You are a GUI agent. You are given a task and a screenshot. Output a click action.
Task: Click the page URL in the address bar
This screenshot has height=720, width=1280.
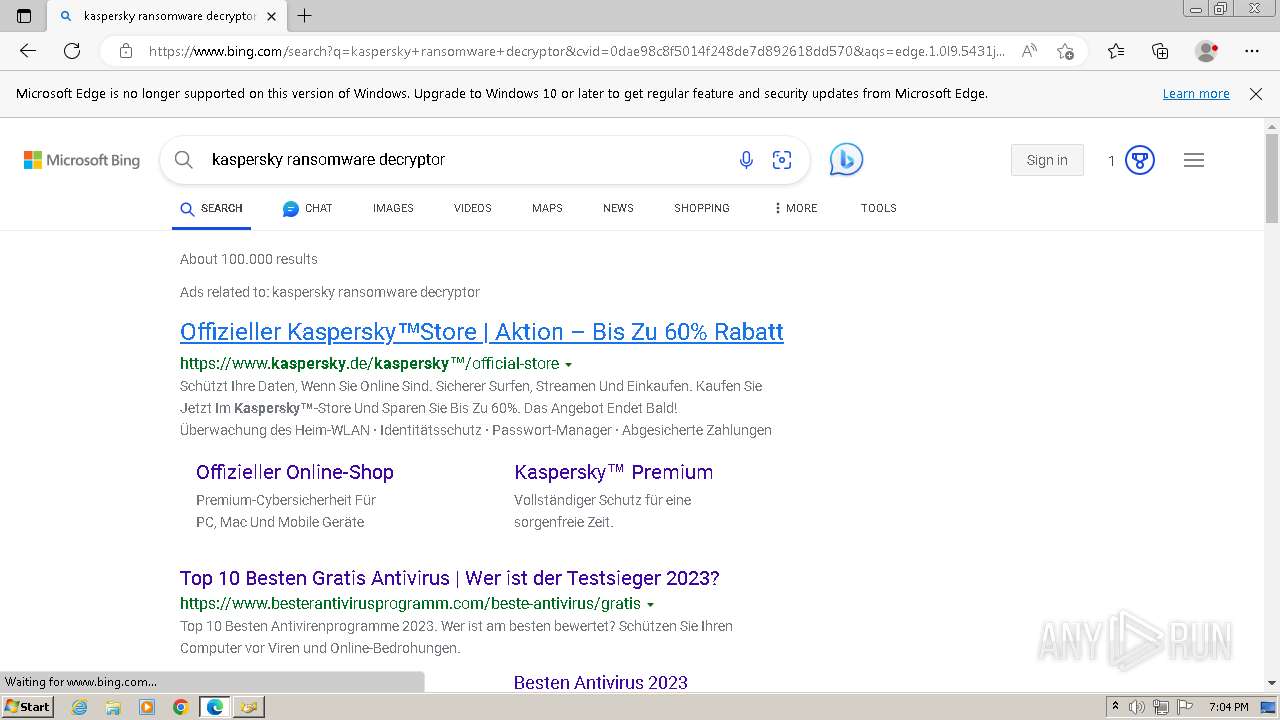[577, 51]
